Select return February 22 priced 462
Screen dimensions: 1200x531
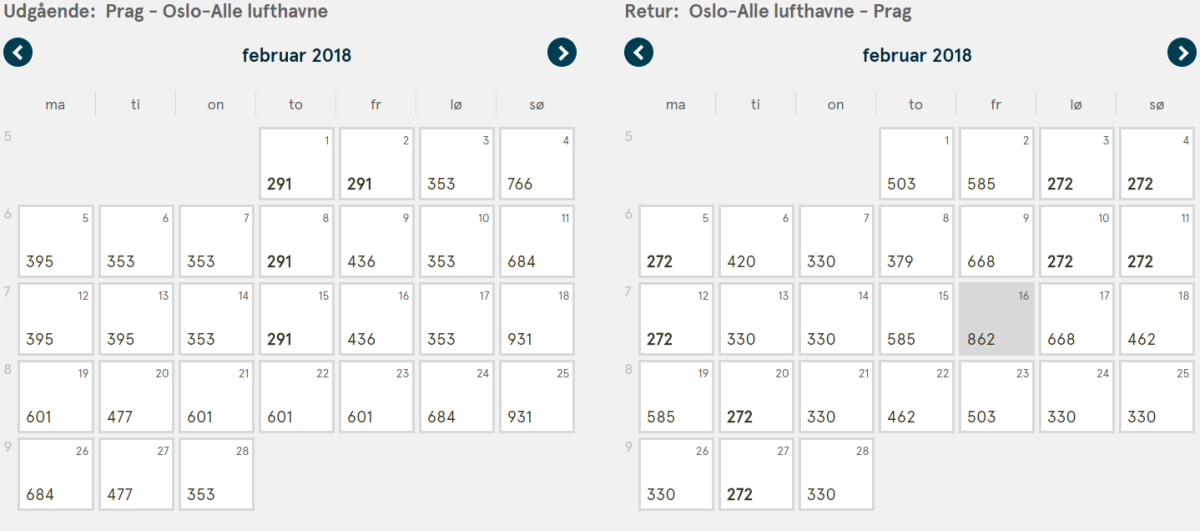tap(917, 397)
